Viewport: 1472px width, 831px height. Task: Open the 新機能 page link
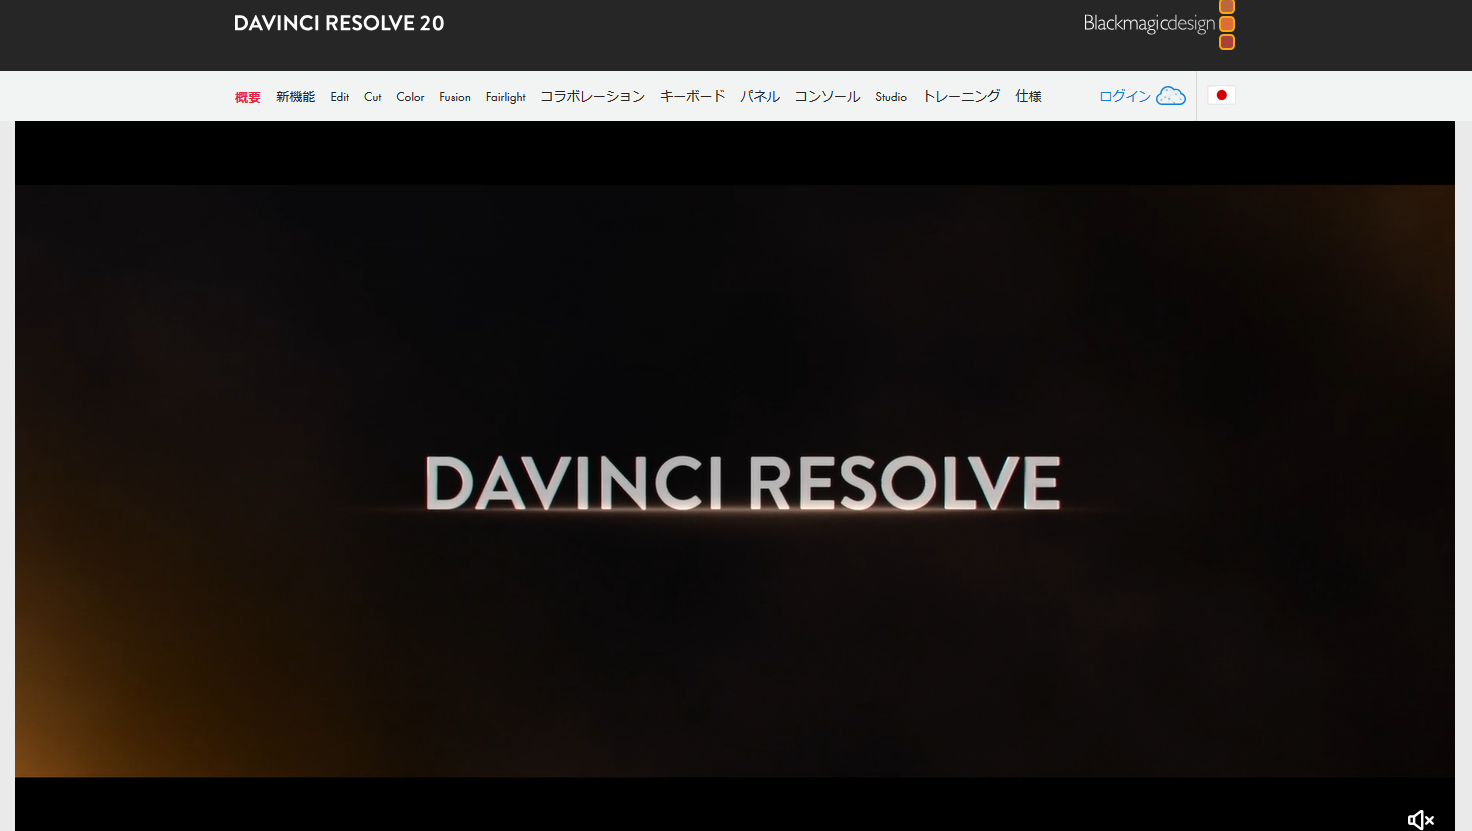coord(295,96)
